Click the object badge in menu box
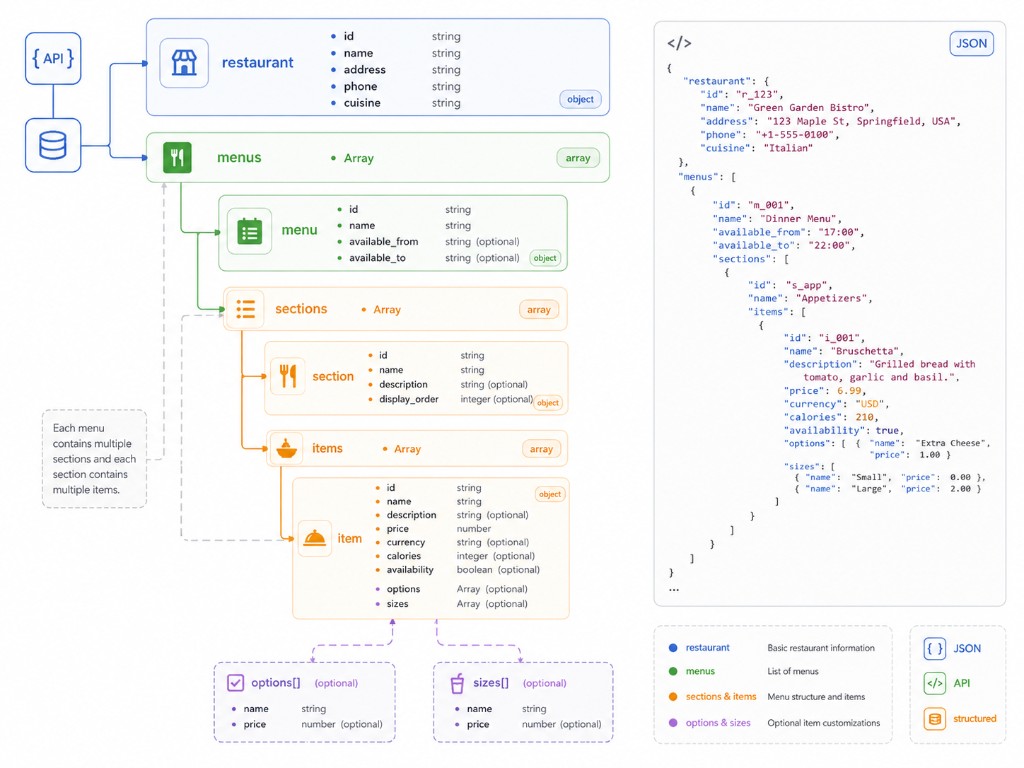The height and width of the screenshot is (768, 1024). point(545,258)
